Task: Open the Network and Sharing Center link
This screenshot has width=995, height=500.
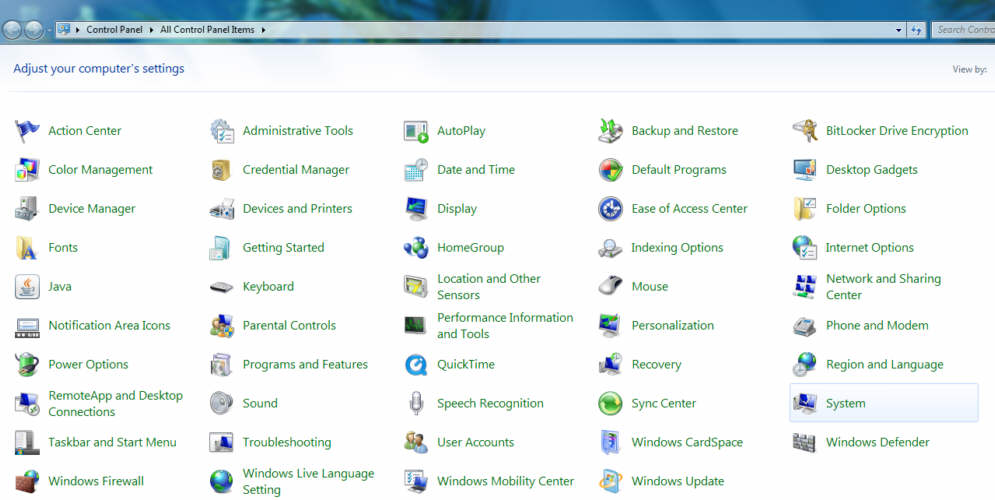Action: 883,287
